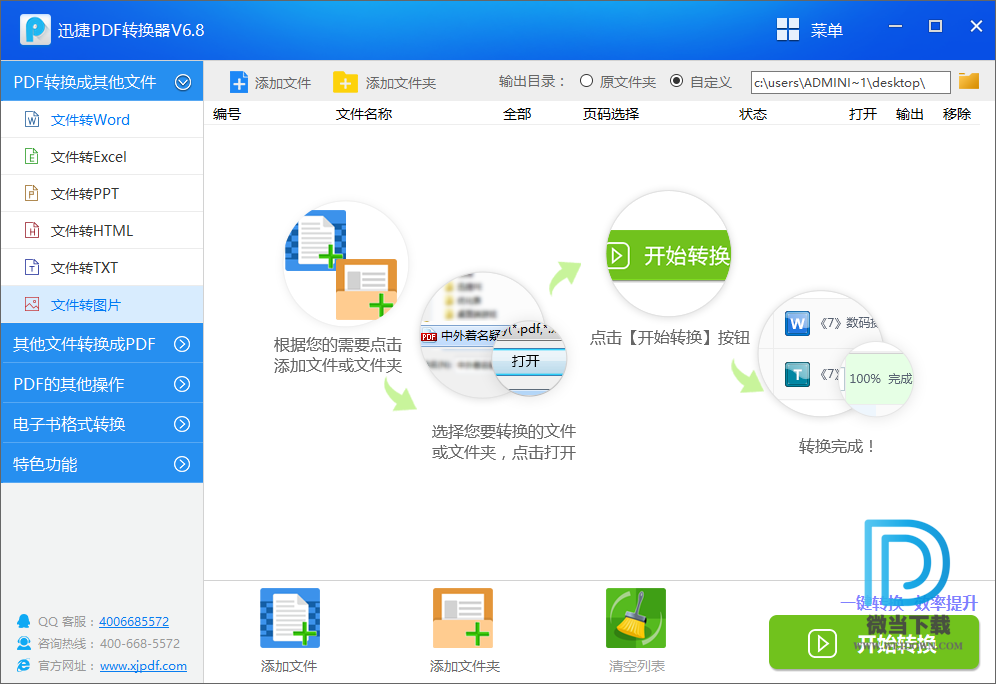Click the 添加文件 toolbar text button

tap(283, 83)
